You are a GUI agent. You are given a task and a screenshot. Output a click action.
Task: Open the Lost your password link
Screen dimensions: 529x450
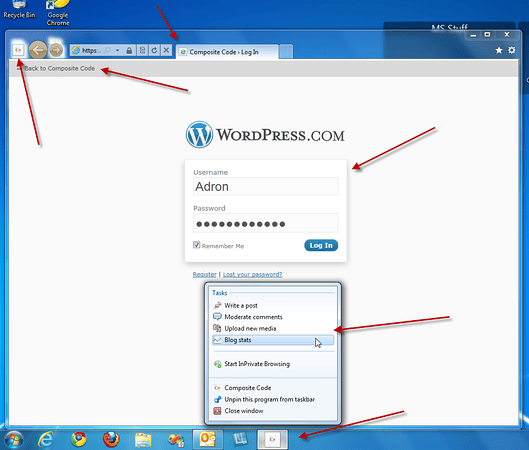[252, 274]
